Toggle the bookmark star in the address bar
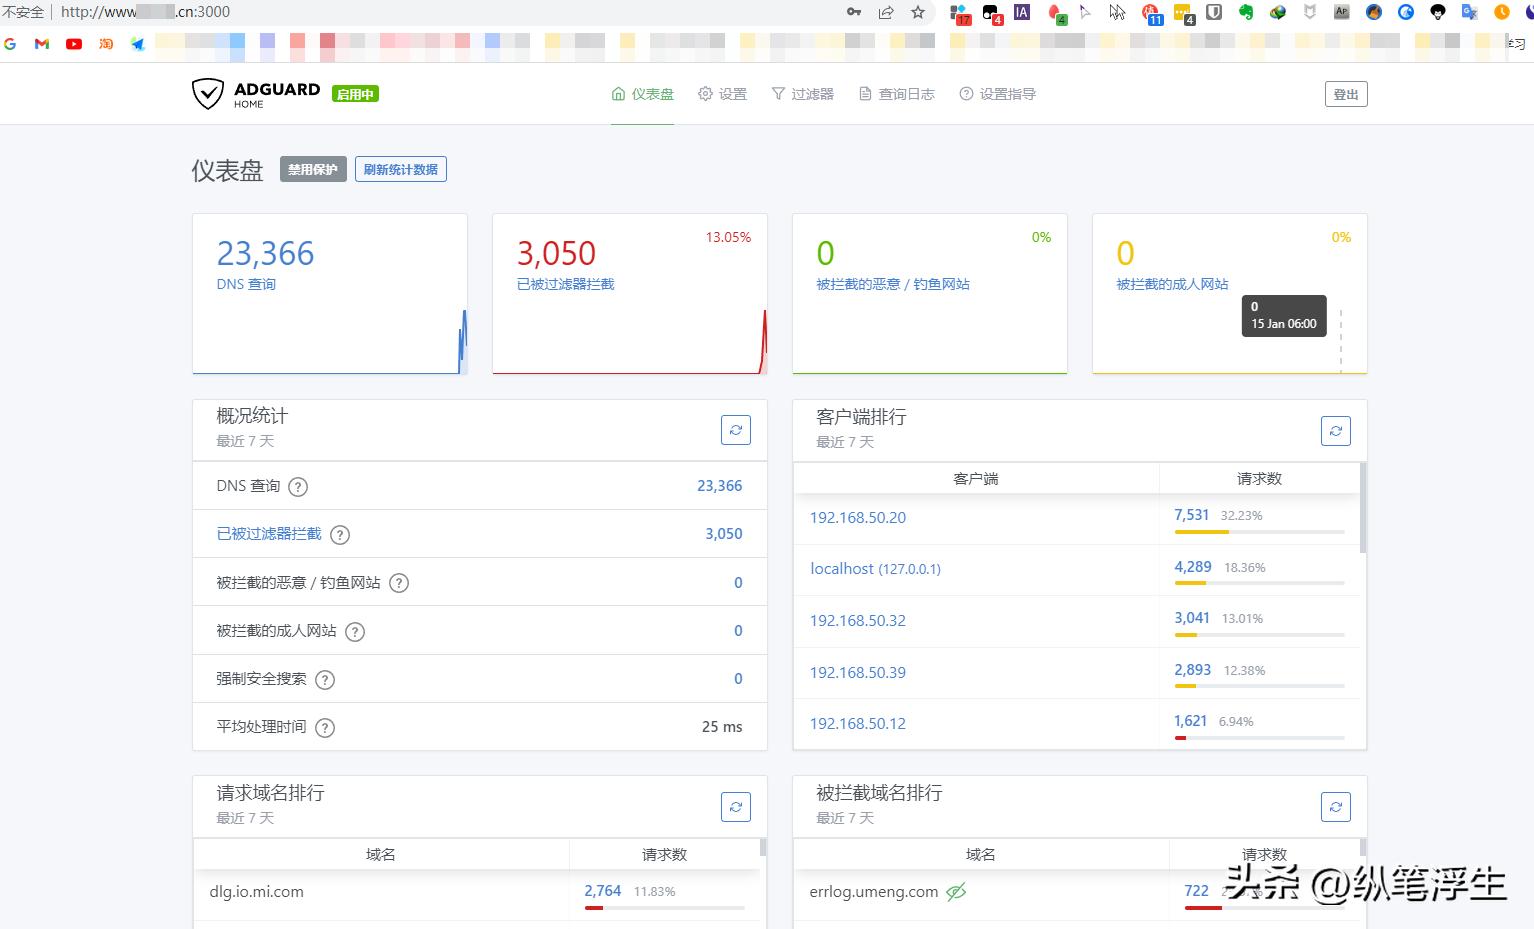The width and height of the screenshot is (1534, 929). pyautogui.click(x=916, y=12)
